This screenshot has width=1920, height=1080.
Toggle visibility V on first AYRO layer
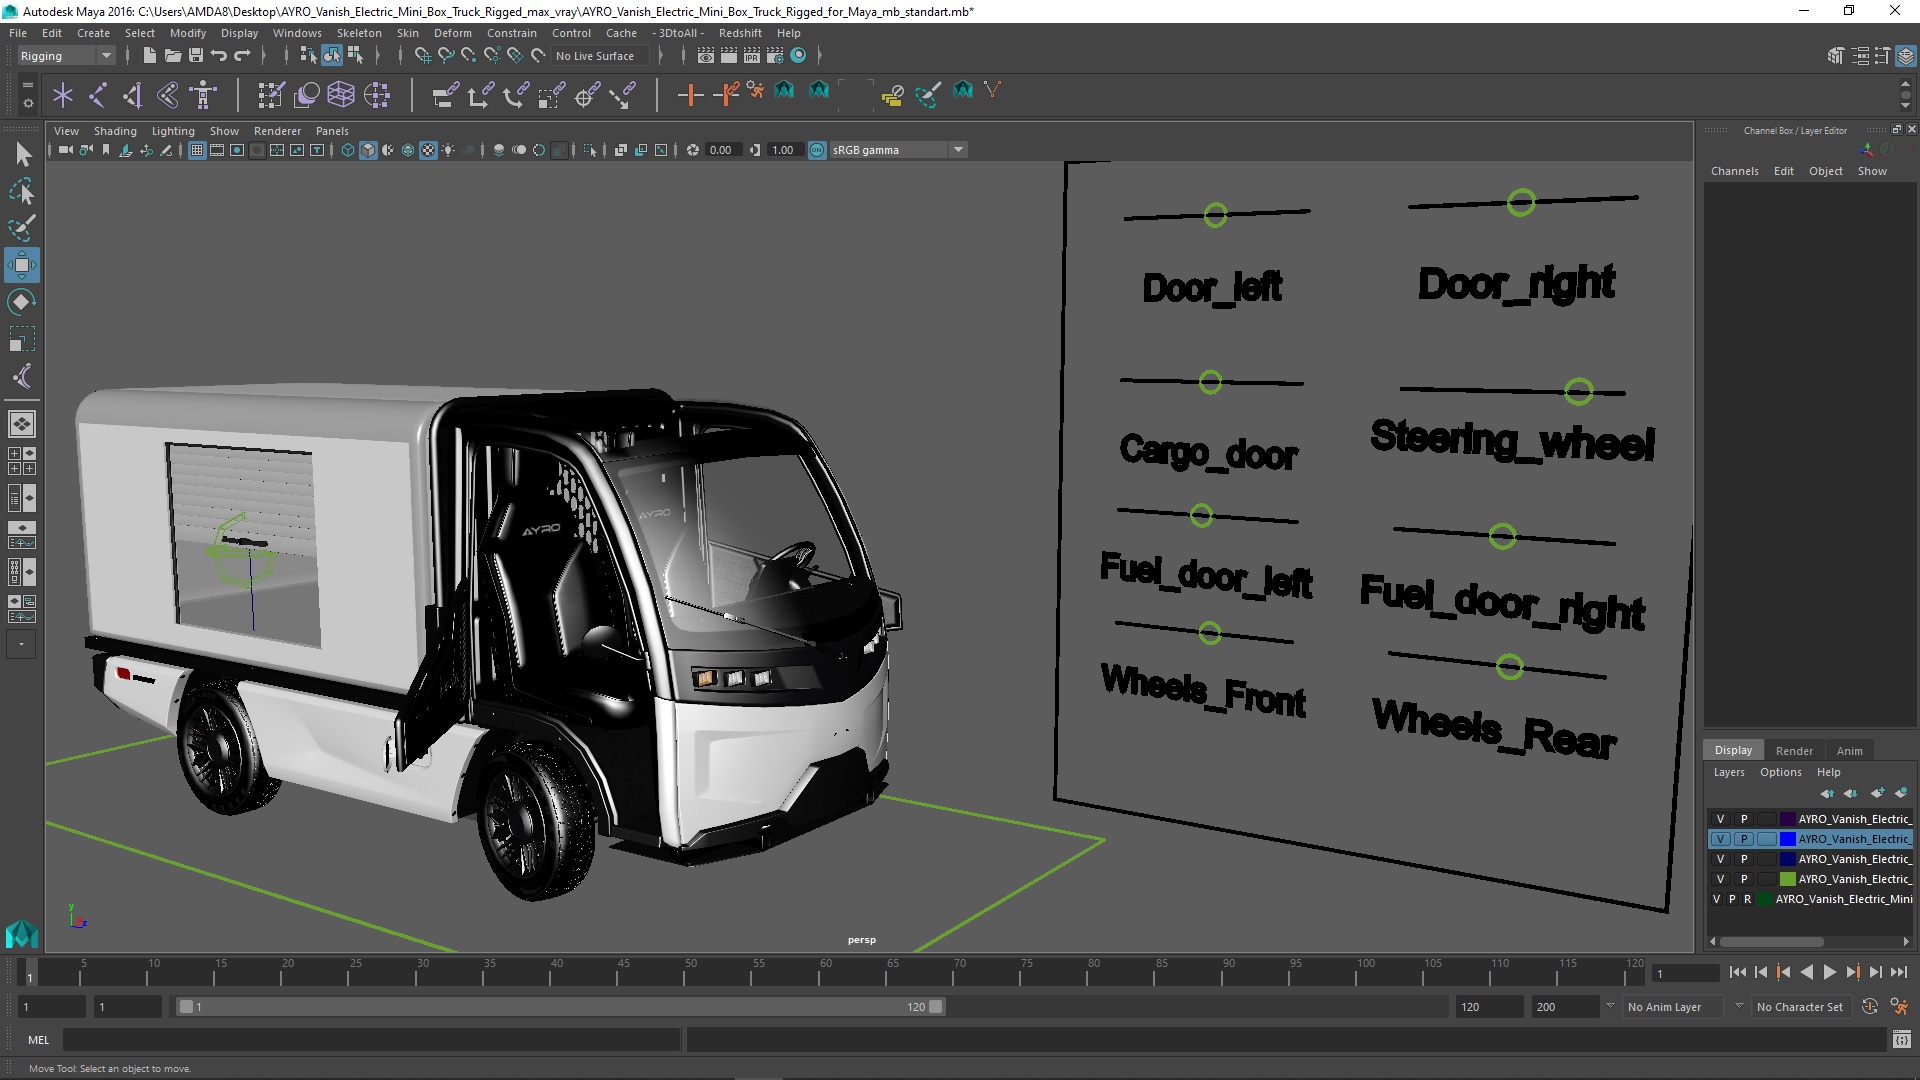pyautogui.click(x=1720, y=819)
